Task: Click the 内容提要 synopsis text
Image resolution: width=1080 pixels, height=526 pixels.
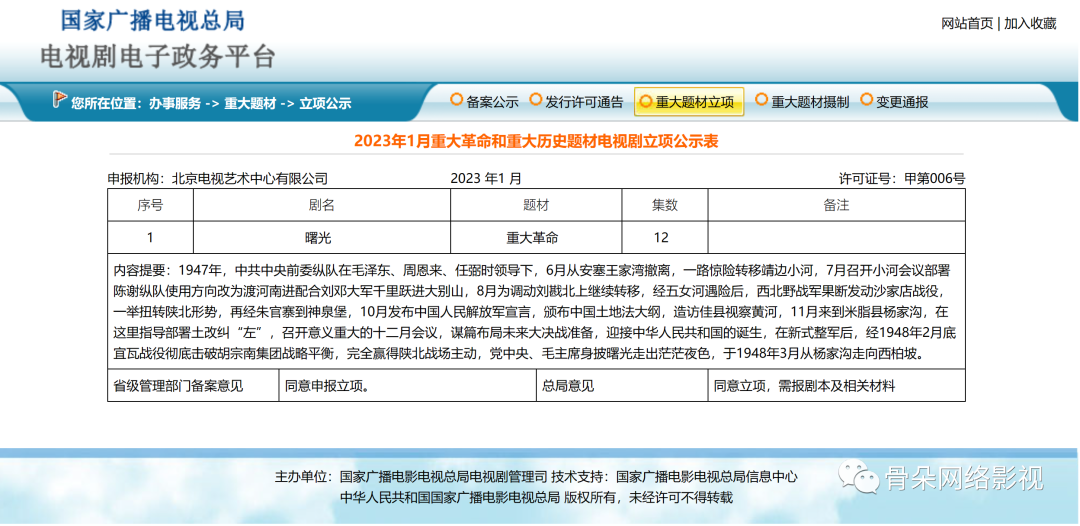Action: tap(536, 311)
